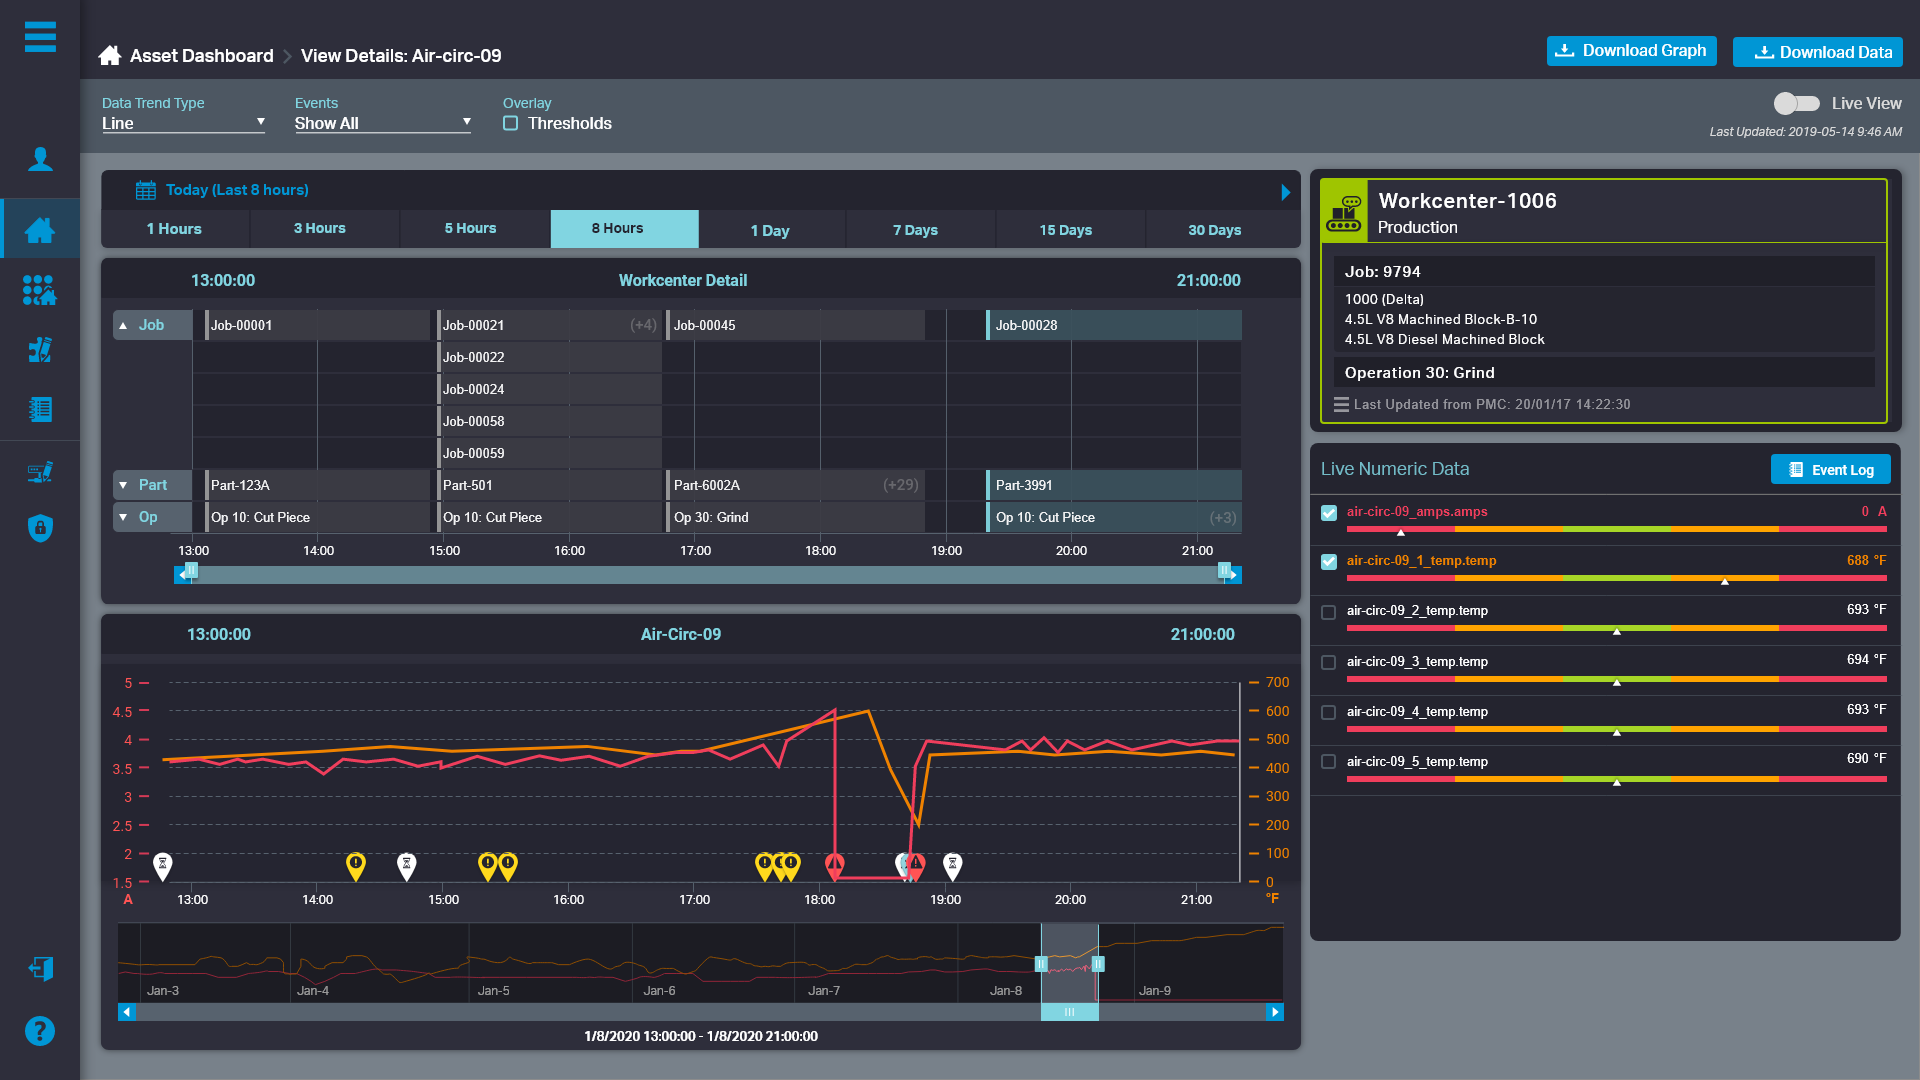Open the hamburger menu icon
The image size is (1920, 1080).
(40, 36)
